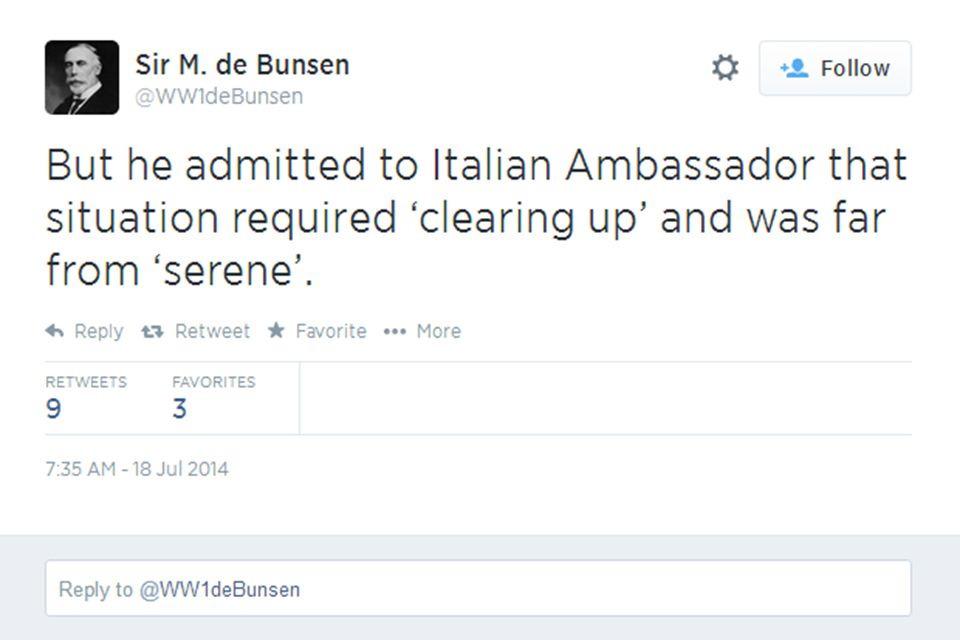Click the "Favorite" text label
The width and height of the screenshot is (960, 640).
pyautogui.click(x=331, y=331)
